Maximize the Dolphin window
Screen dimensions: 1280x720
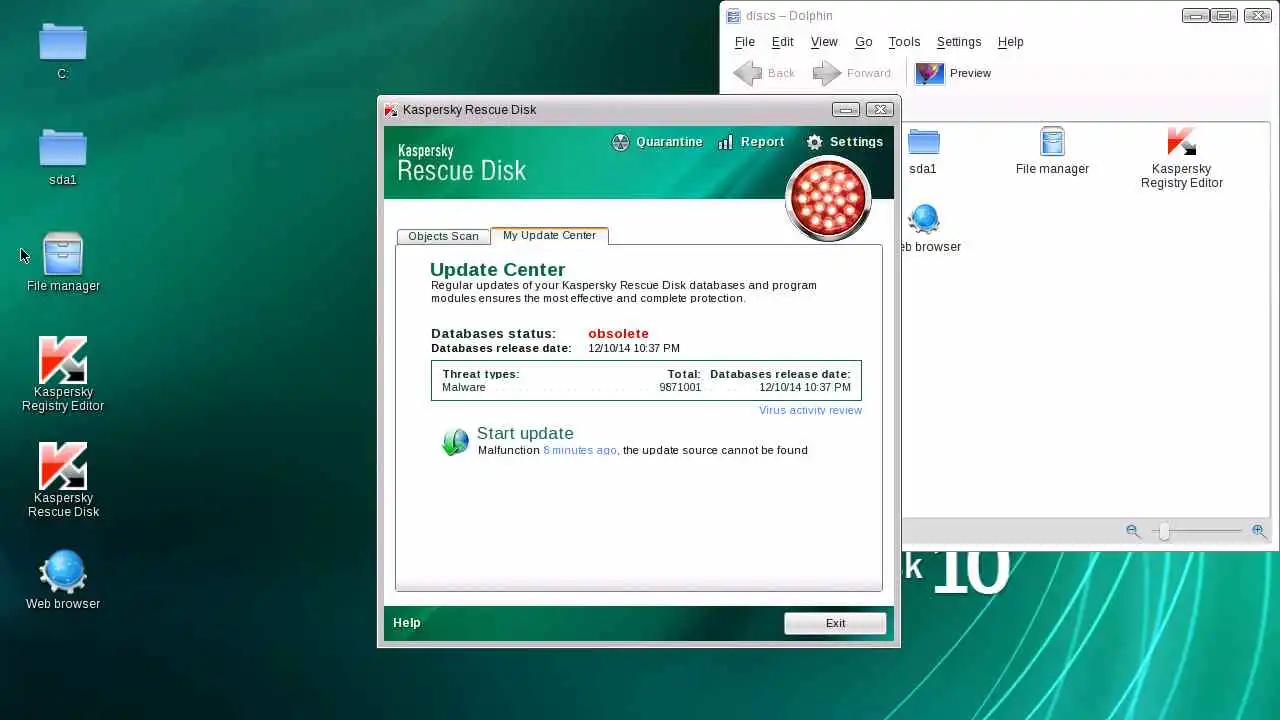[1224, 16]
